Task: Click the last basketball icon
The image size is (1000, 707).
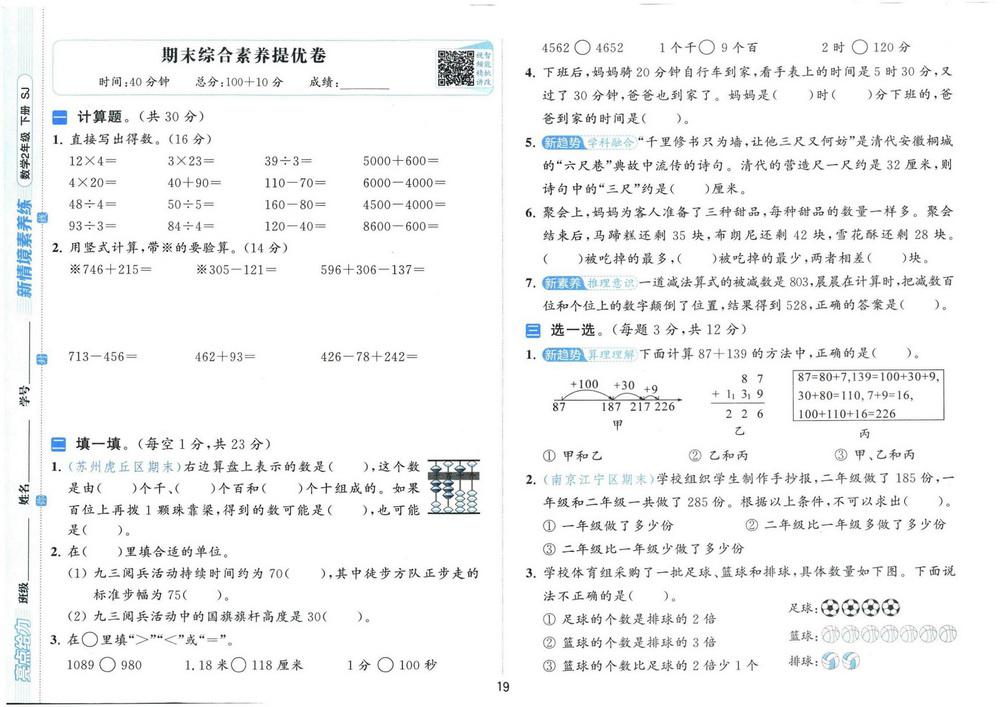Action: tap(948, 634)
